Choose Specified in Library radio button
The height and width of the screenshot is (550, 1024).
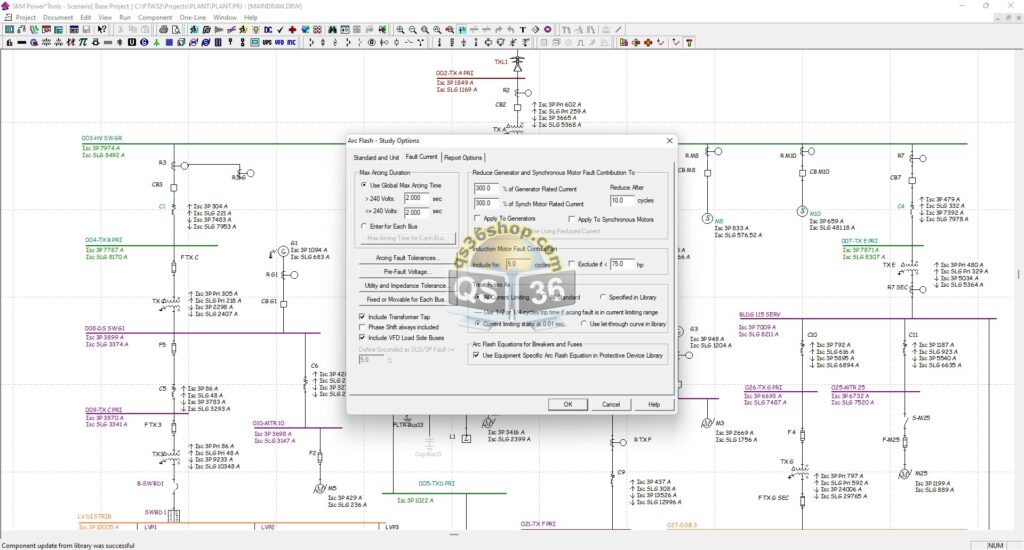[x=603, y=296]
